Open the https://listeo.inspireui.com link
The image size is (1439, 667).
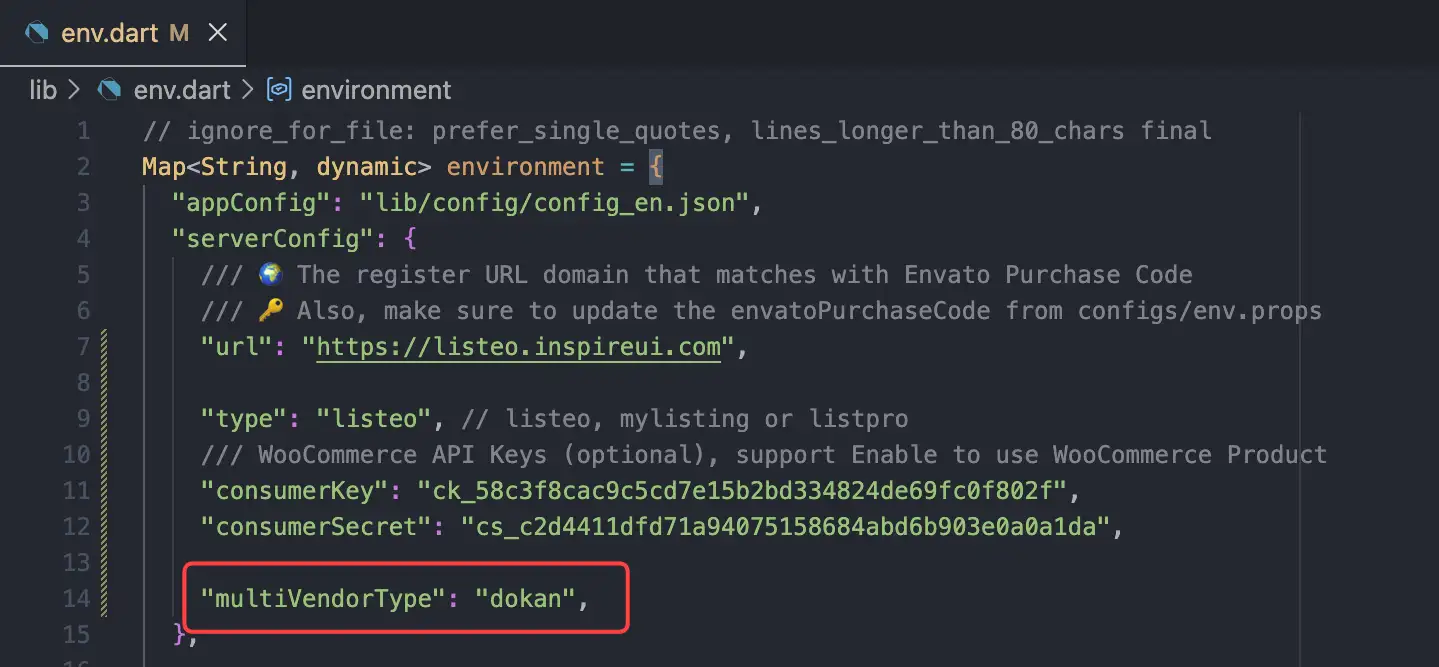coord(518,347)
